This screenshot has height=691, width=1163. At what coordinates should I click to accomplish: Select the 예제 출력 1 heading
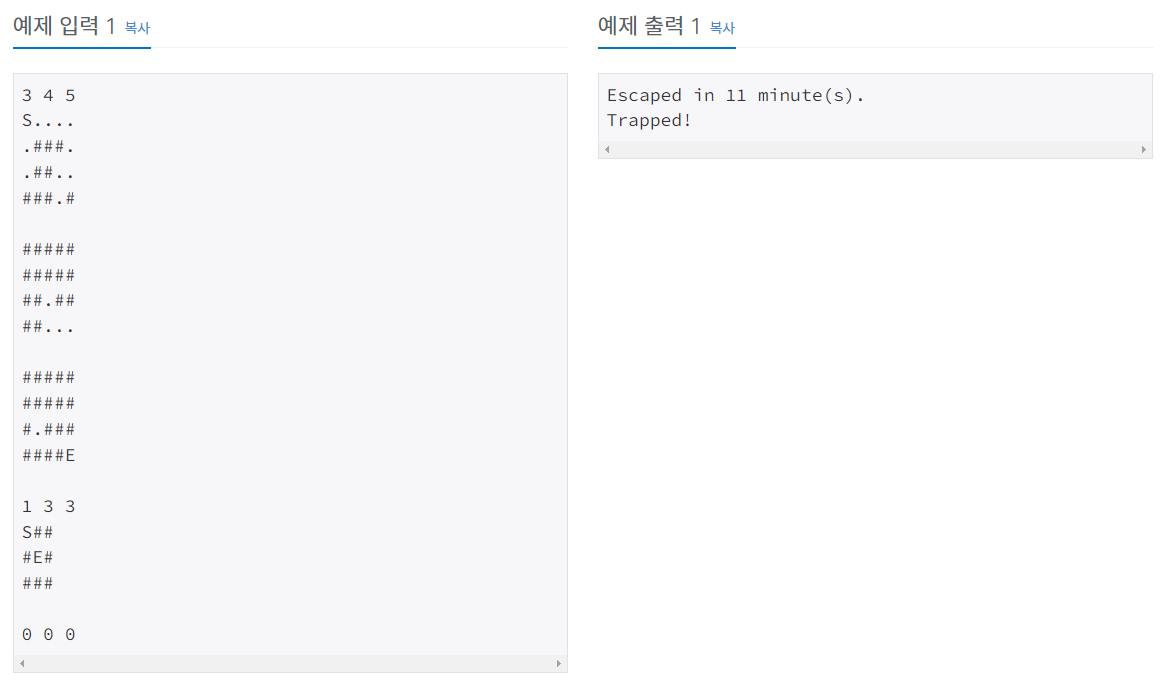tap(649, 27)
